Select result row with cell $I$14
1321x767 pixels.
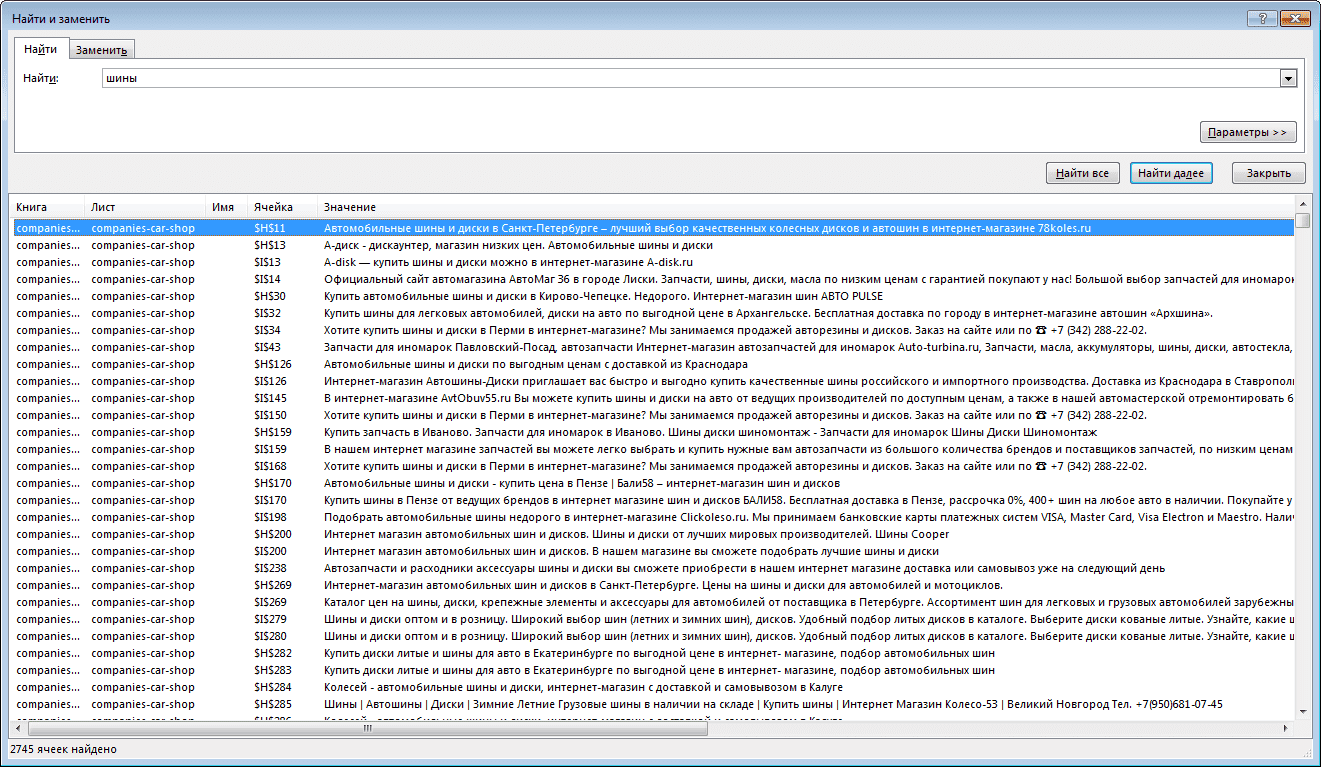pyautogui.click(x=653, y=279)
